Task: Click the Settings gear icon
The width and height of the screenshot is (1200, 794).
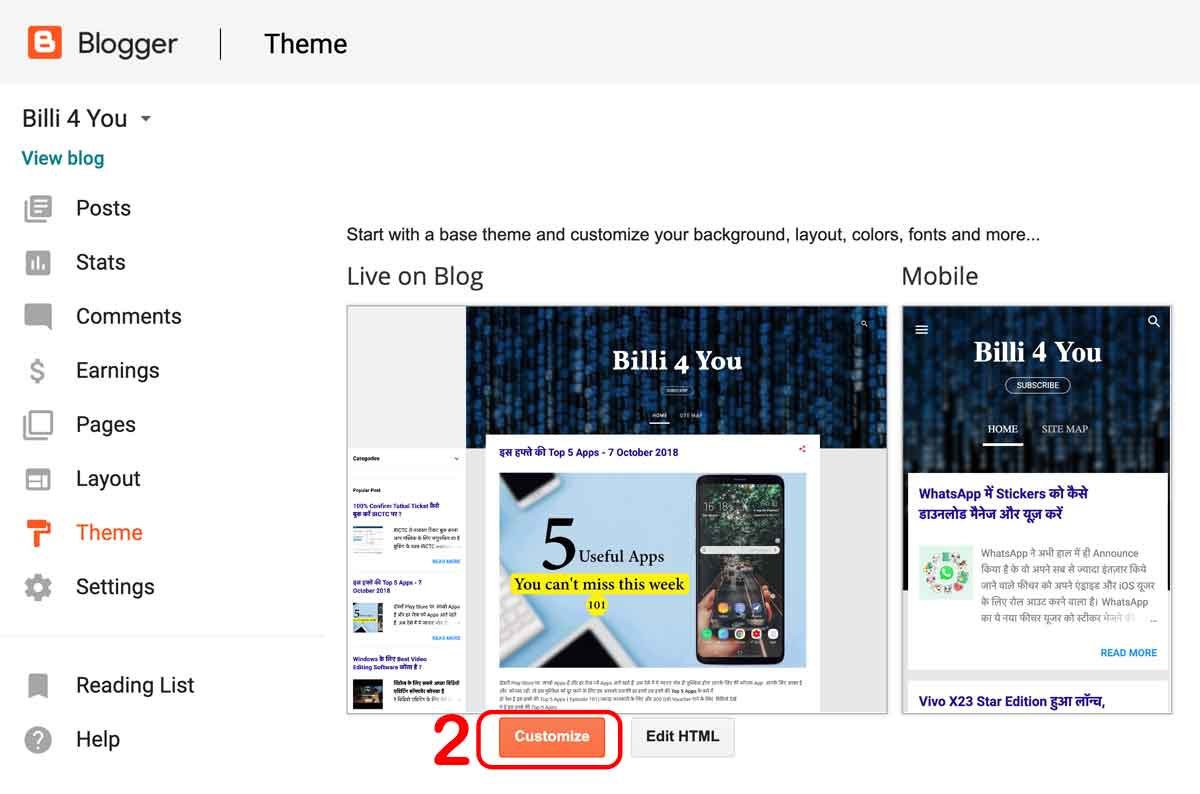Action: [38, 587]
